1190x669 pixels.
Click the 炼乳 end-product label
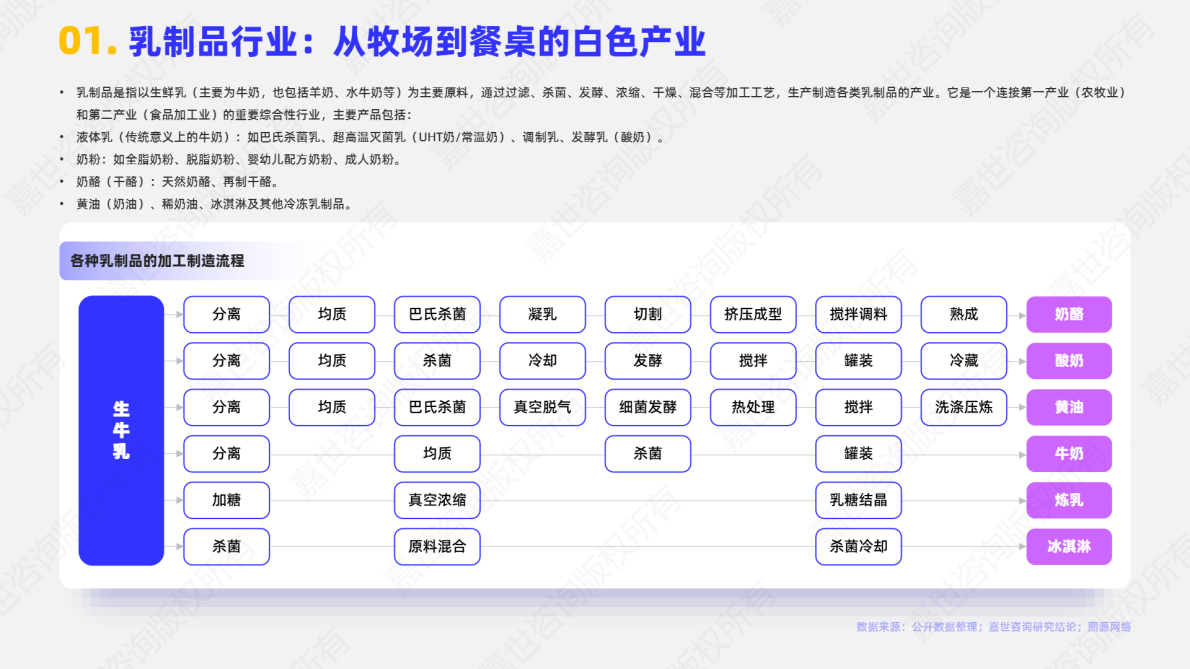pyautogui.click(x=1068, y=500)
